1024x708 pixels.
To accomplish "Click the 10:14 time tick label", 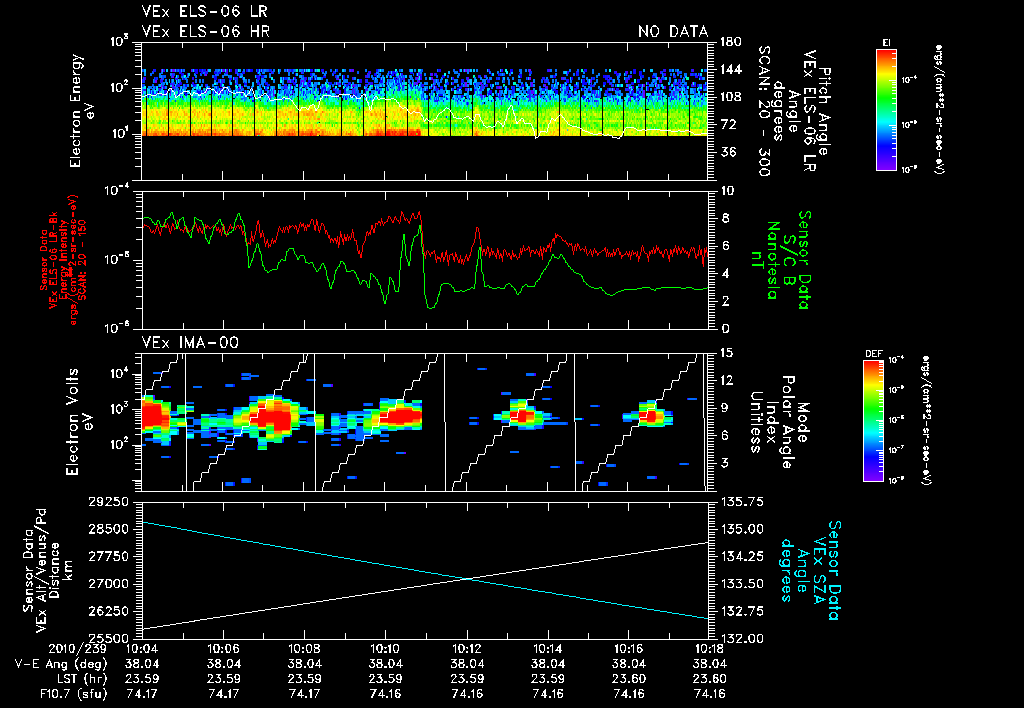I will pos(548,649).
